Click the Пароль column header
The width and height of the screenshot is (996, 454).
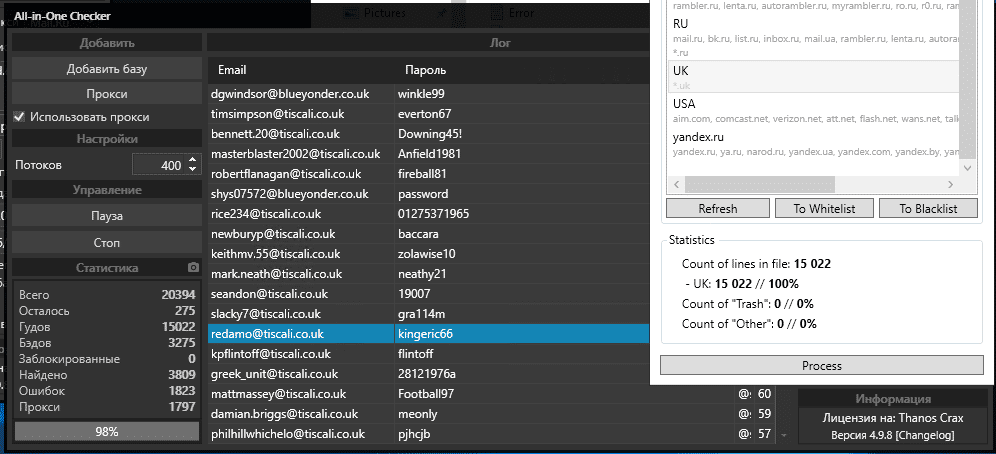(x=425, y=70)
